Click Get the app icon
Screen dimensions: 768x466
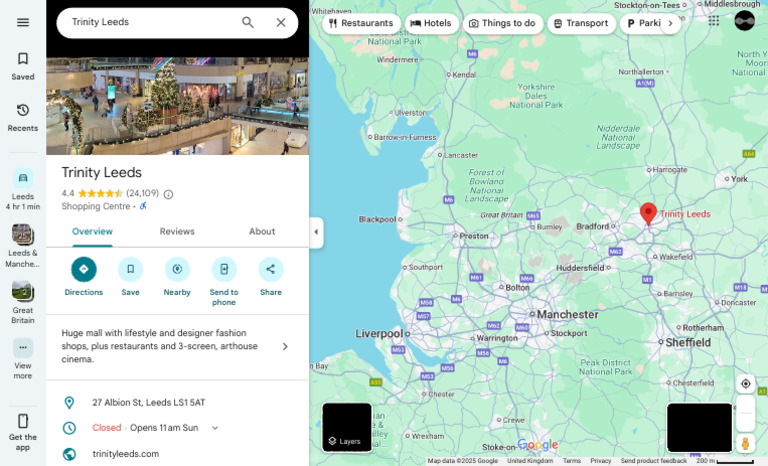pyautogui.click(x=23, y=421)
